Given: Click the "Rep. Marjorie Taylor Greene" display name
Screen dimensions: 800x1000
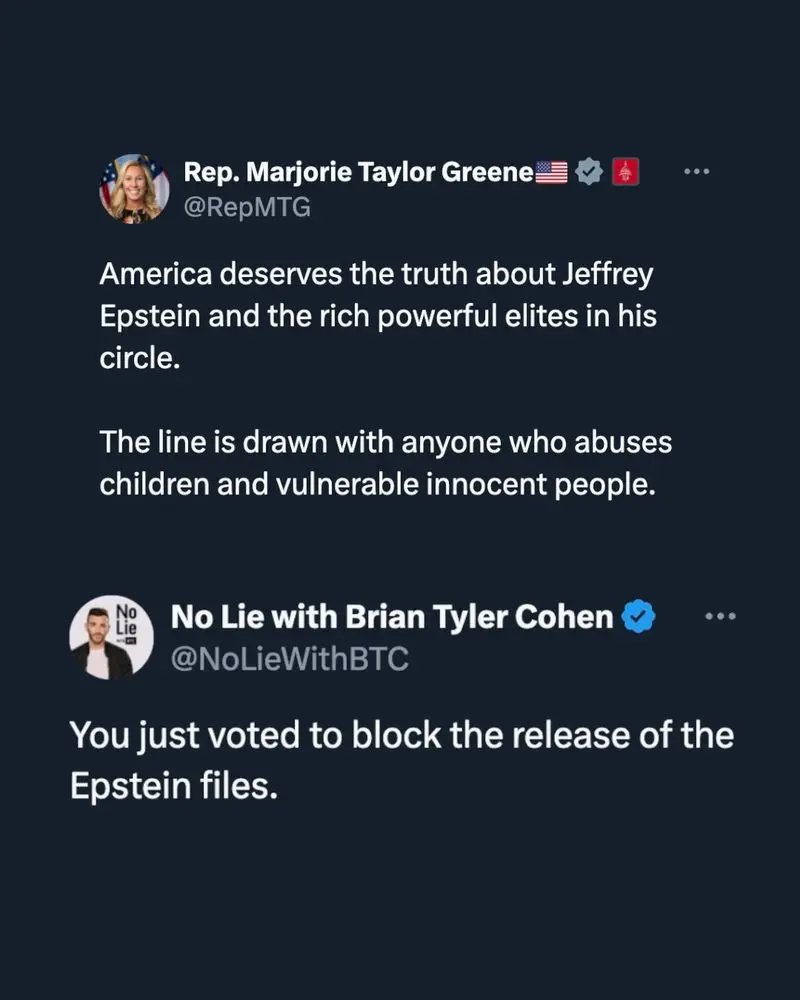Looking at the screenshot, I should 359,172.
